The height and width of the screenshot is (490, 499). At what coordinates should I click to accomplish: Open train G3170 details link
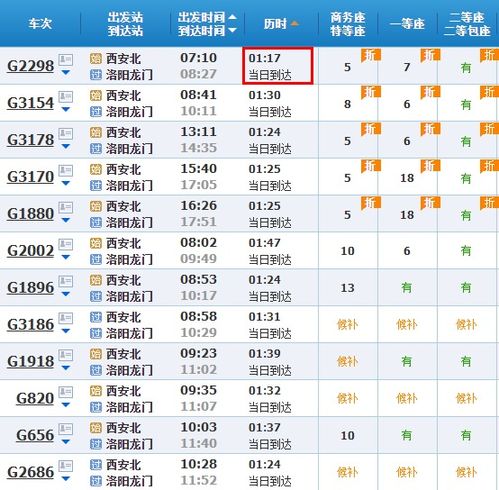pos(30,177)
